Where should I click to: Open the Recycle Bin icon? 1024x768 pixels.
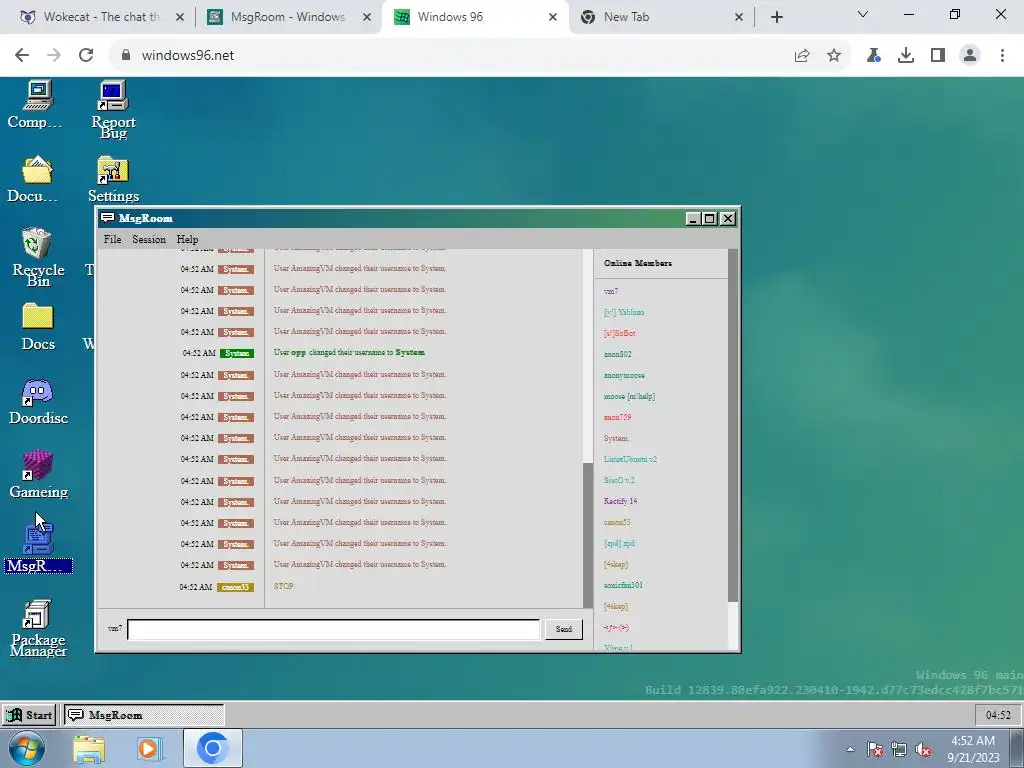37,257
